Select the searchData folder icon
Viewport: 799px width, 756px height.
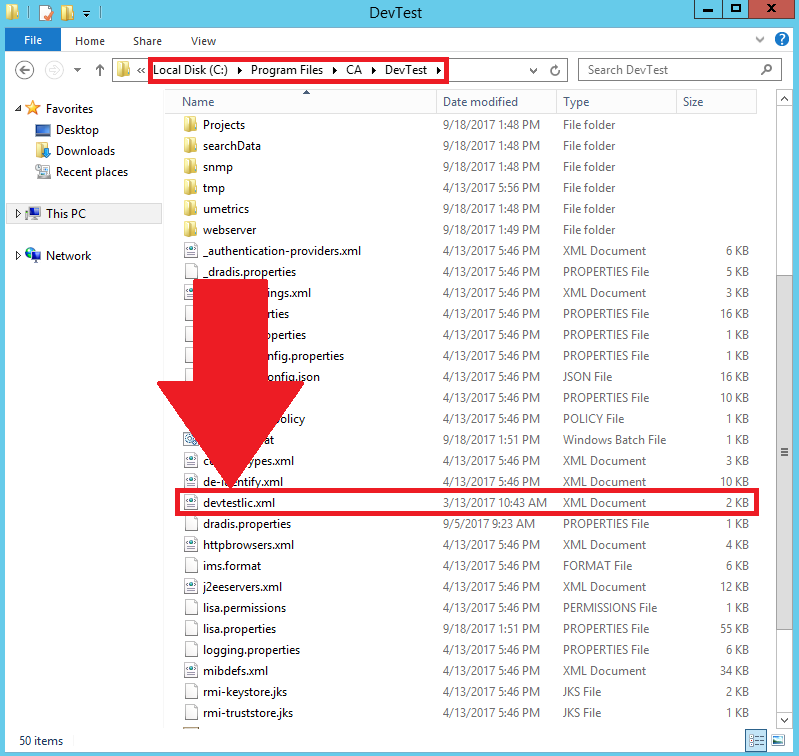click(x=191, y=146)
